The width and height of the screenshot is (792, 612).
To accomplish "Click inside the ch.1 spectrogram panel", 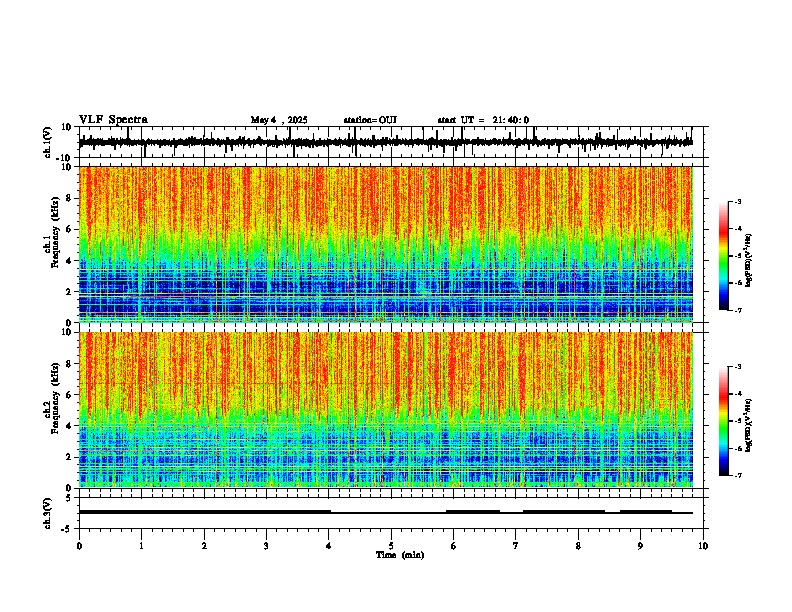I will point(386,244).
